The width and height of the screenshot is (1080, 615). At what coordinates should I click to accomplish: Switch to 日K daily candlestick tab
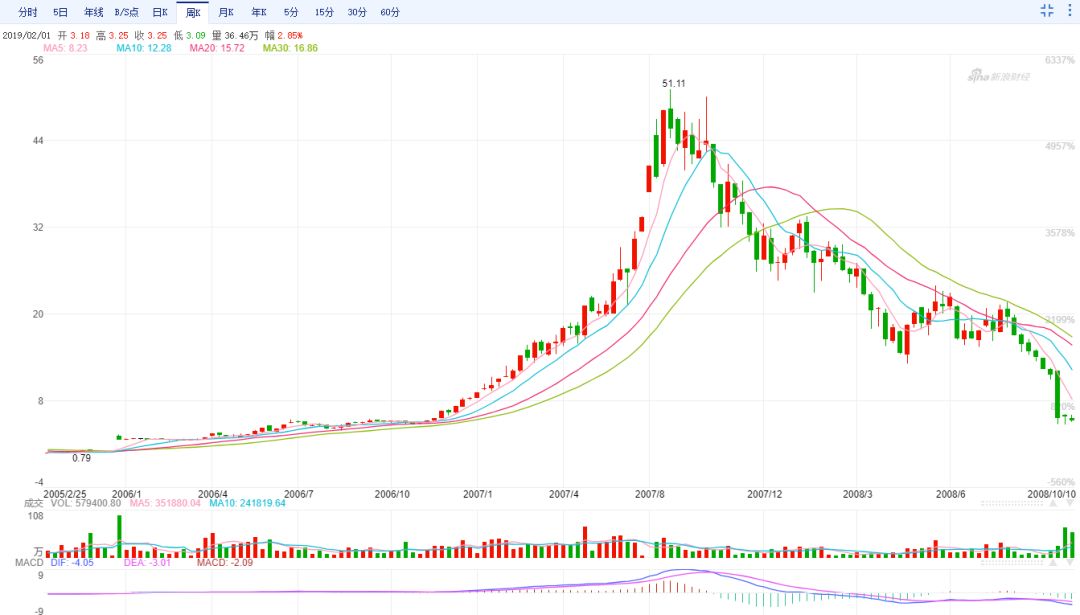pyautogui.click(x=160, y=13)
